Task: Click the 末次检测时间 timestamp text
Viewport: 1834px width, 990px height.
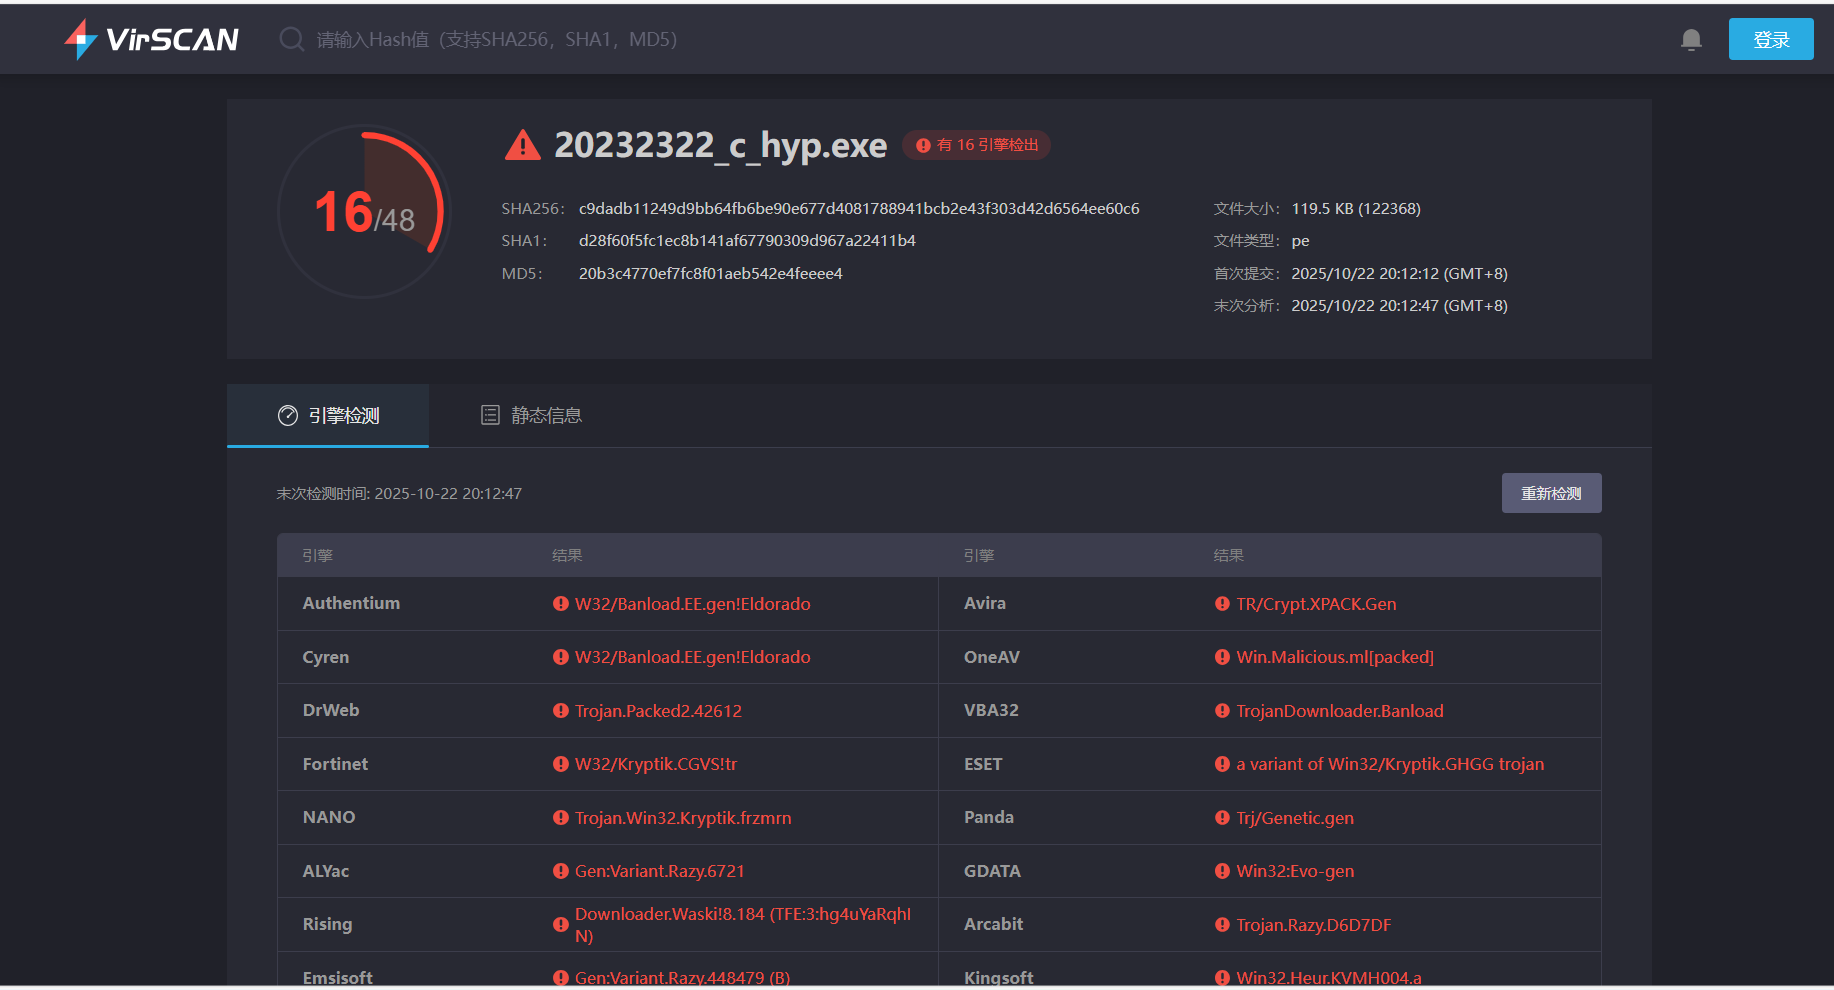Action: click(399, 494)
